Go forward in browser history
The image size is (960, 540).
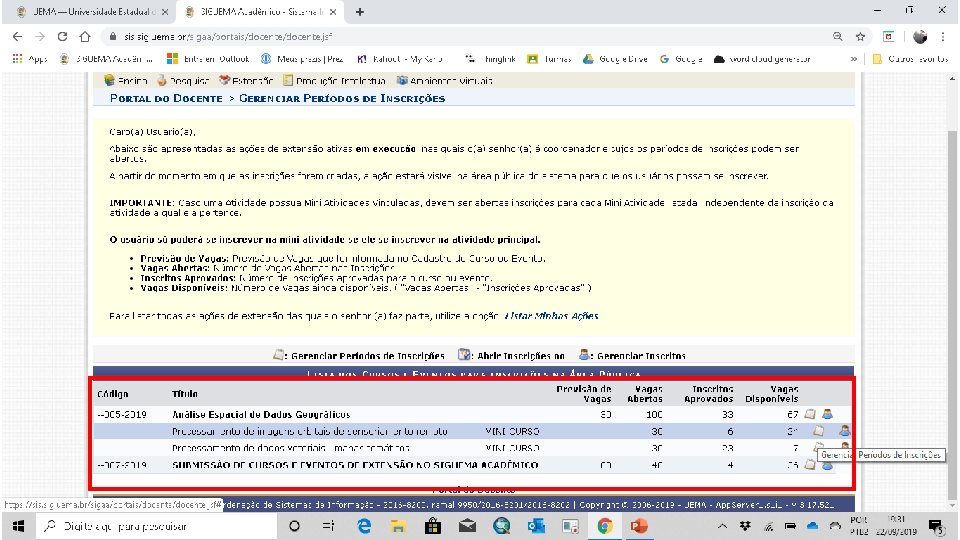(x=40, y=37)
